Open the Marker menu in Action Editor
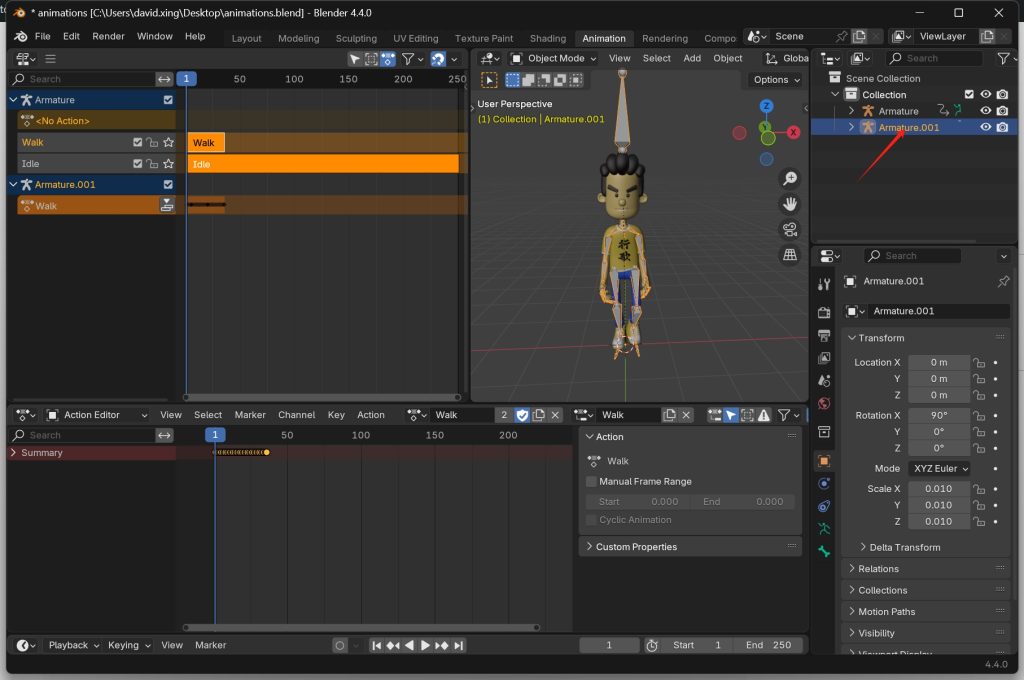This screenshot has width=1024, height=680. 250,415
